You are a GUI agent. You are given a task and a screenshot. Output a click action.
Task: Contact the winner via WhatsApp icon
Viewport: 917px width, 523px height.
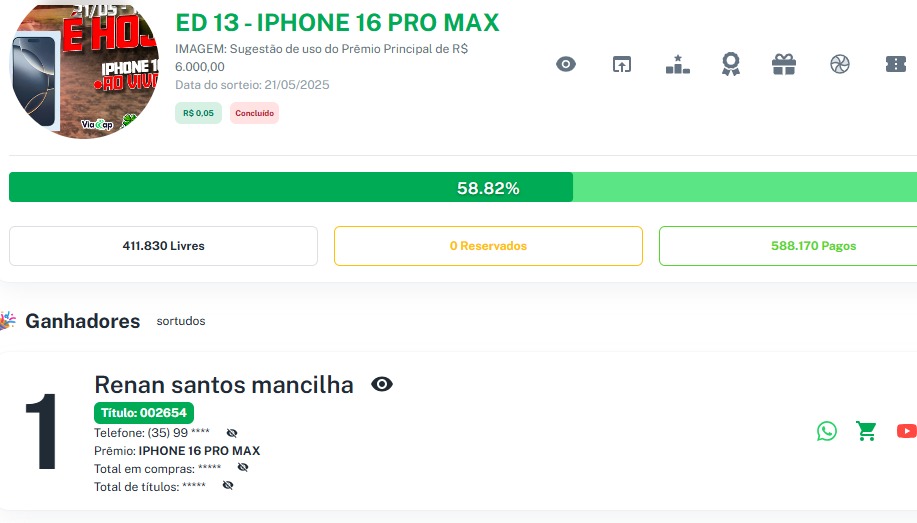827,431
